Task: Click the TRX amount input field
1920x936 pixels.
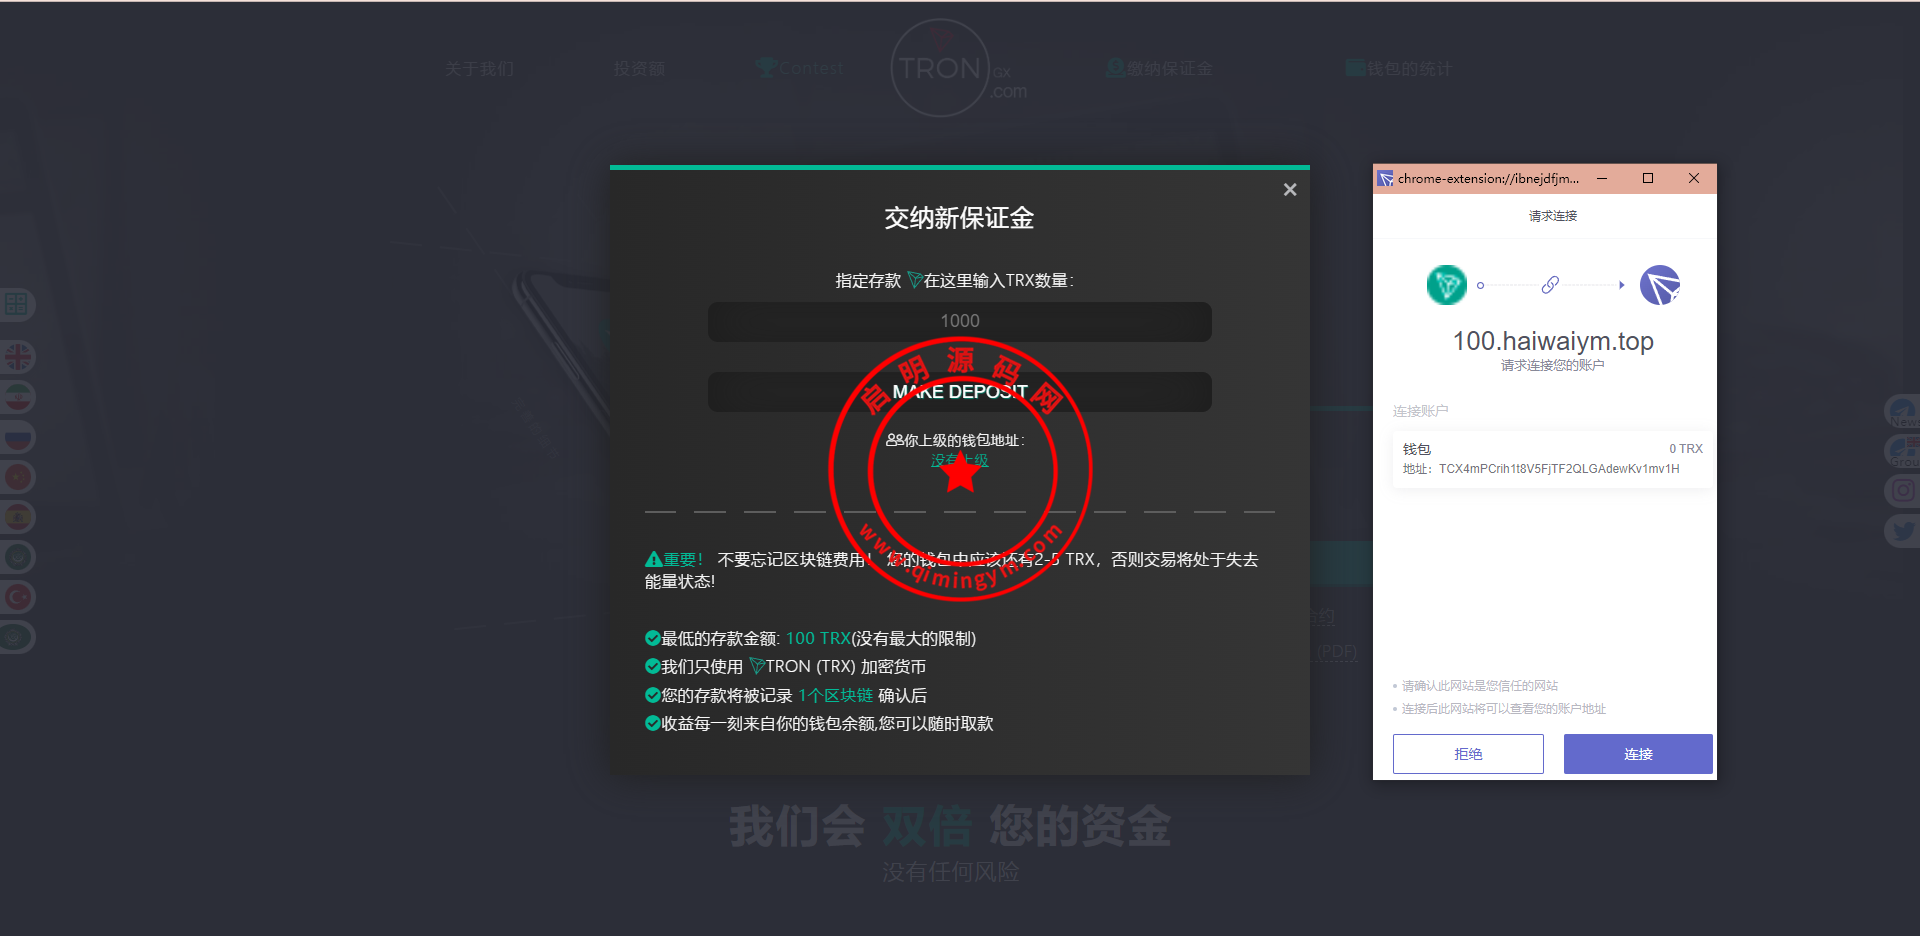Action: pyautogui.click(x=959, y=321)
